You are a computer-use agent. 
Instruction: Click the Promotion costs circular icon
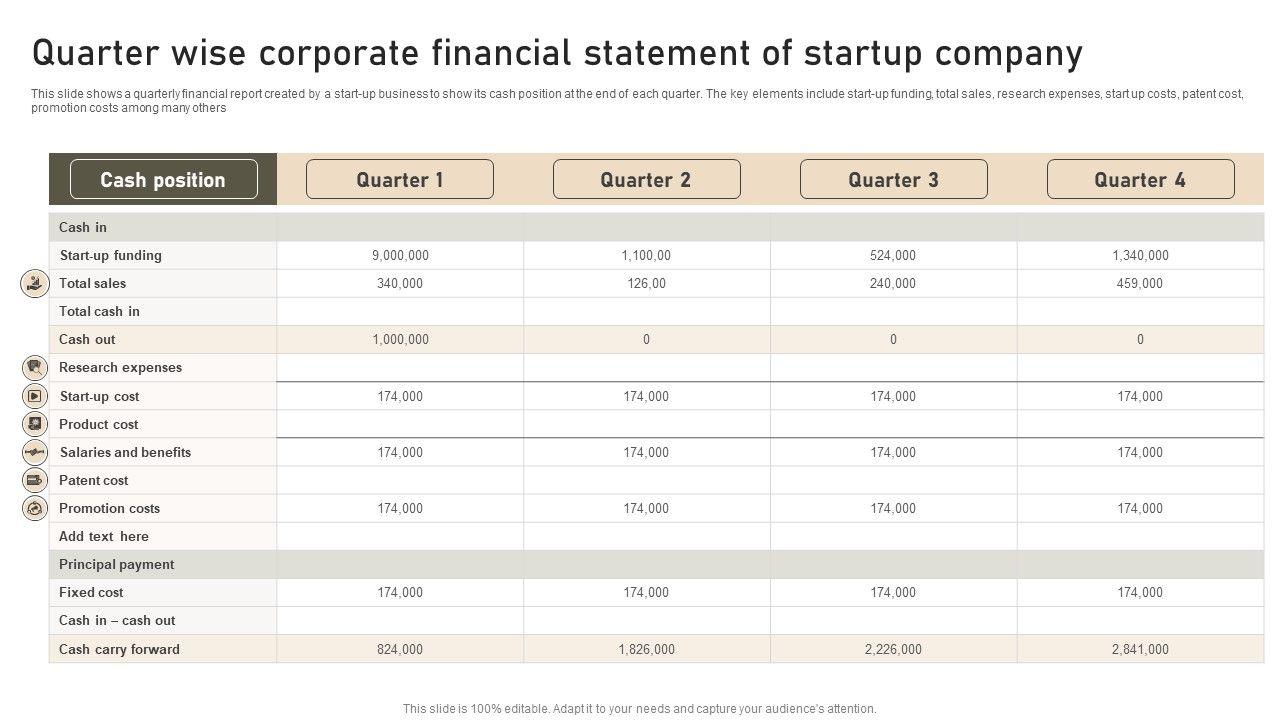(x=35, y=508)
